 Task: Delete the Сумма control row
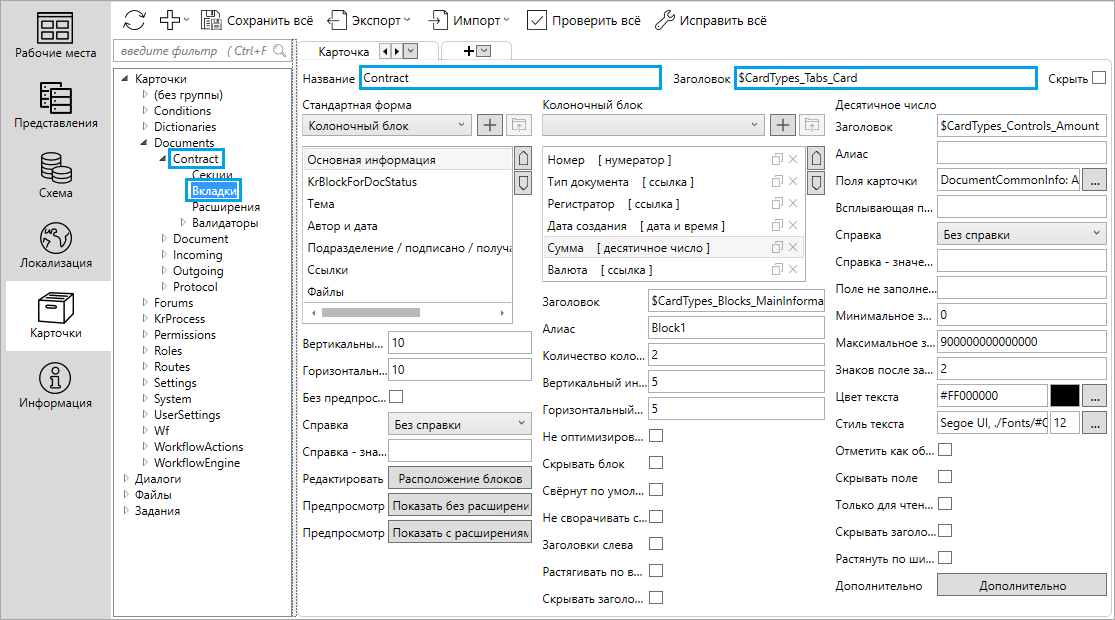pos(793,248)
